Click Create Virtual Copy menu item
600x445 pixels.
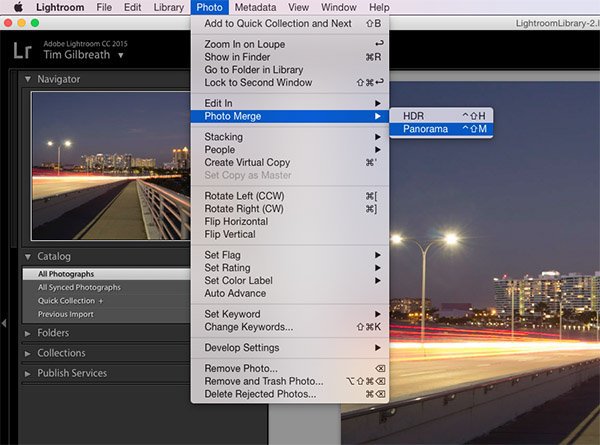(247, 162)
